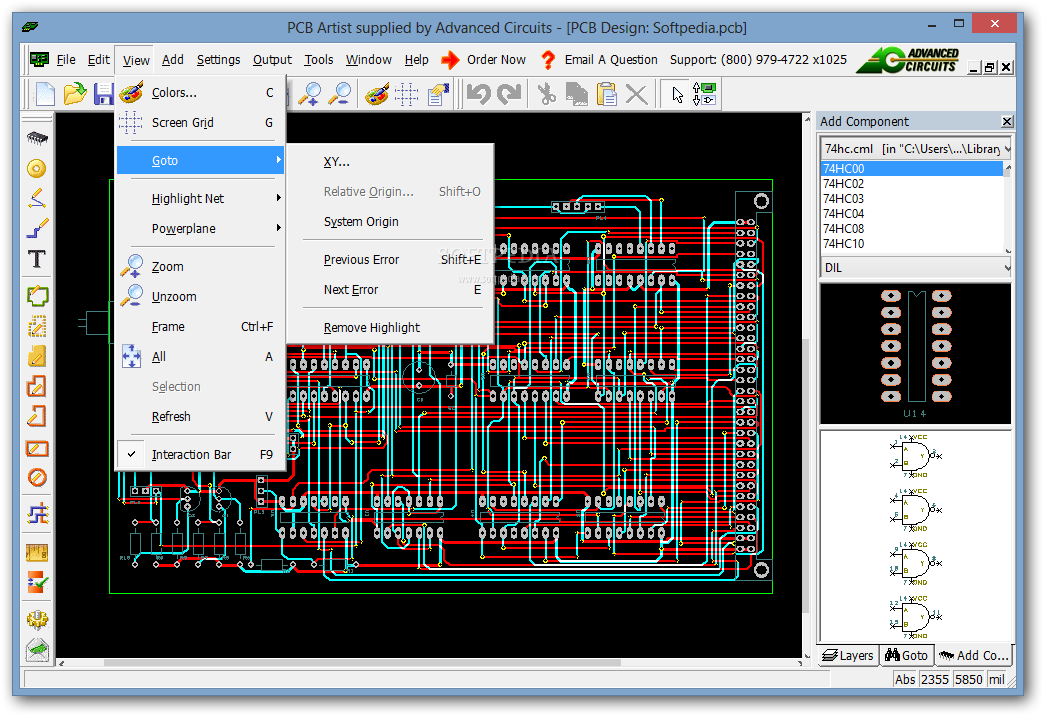Switch to the Add Co... tab

(x=974, y=655)
